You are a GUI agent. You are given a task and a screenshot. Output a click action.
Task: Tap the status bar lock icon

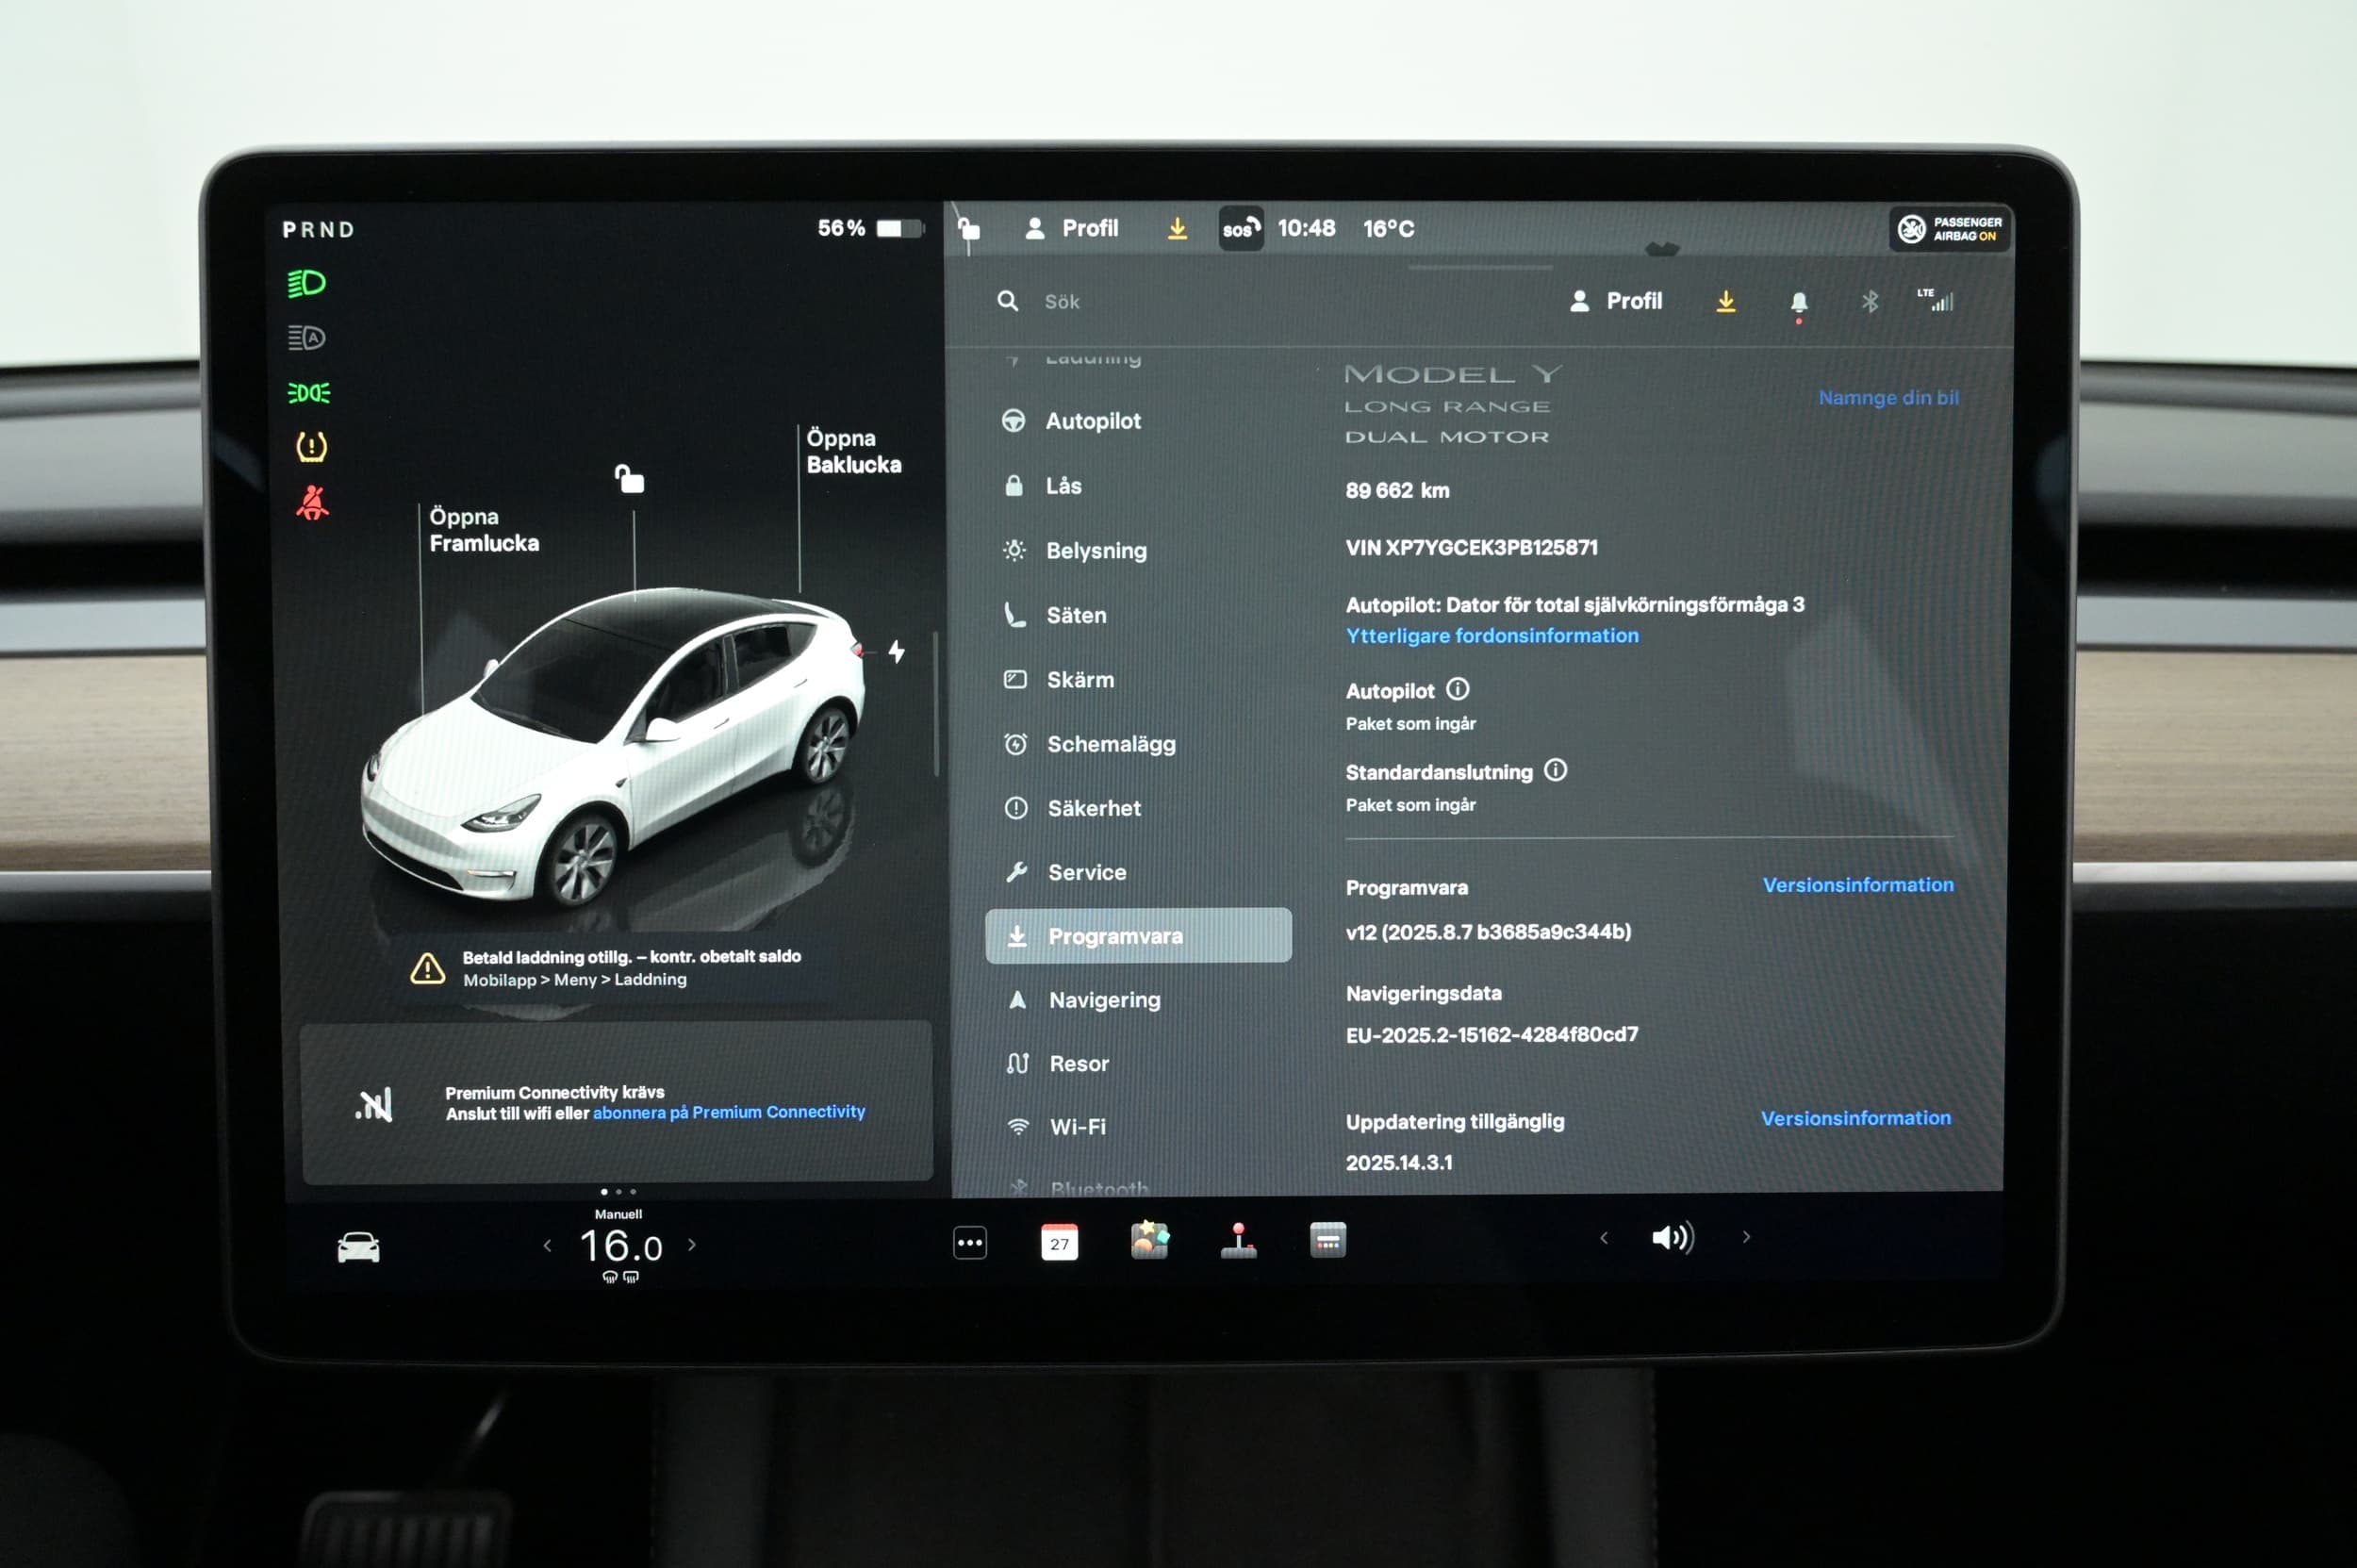click(968, 228)
